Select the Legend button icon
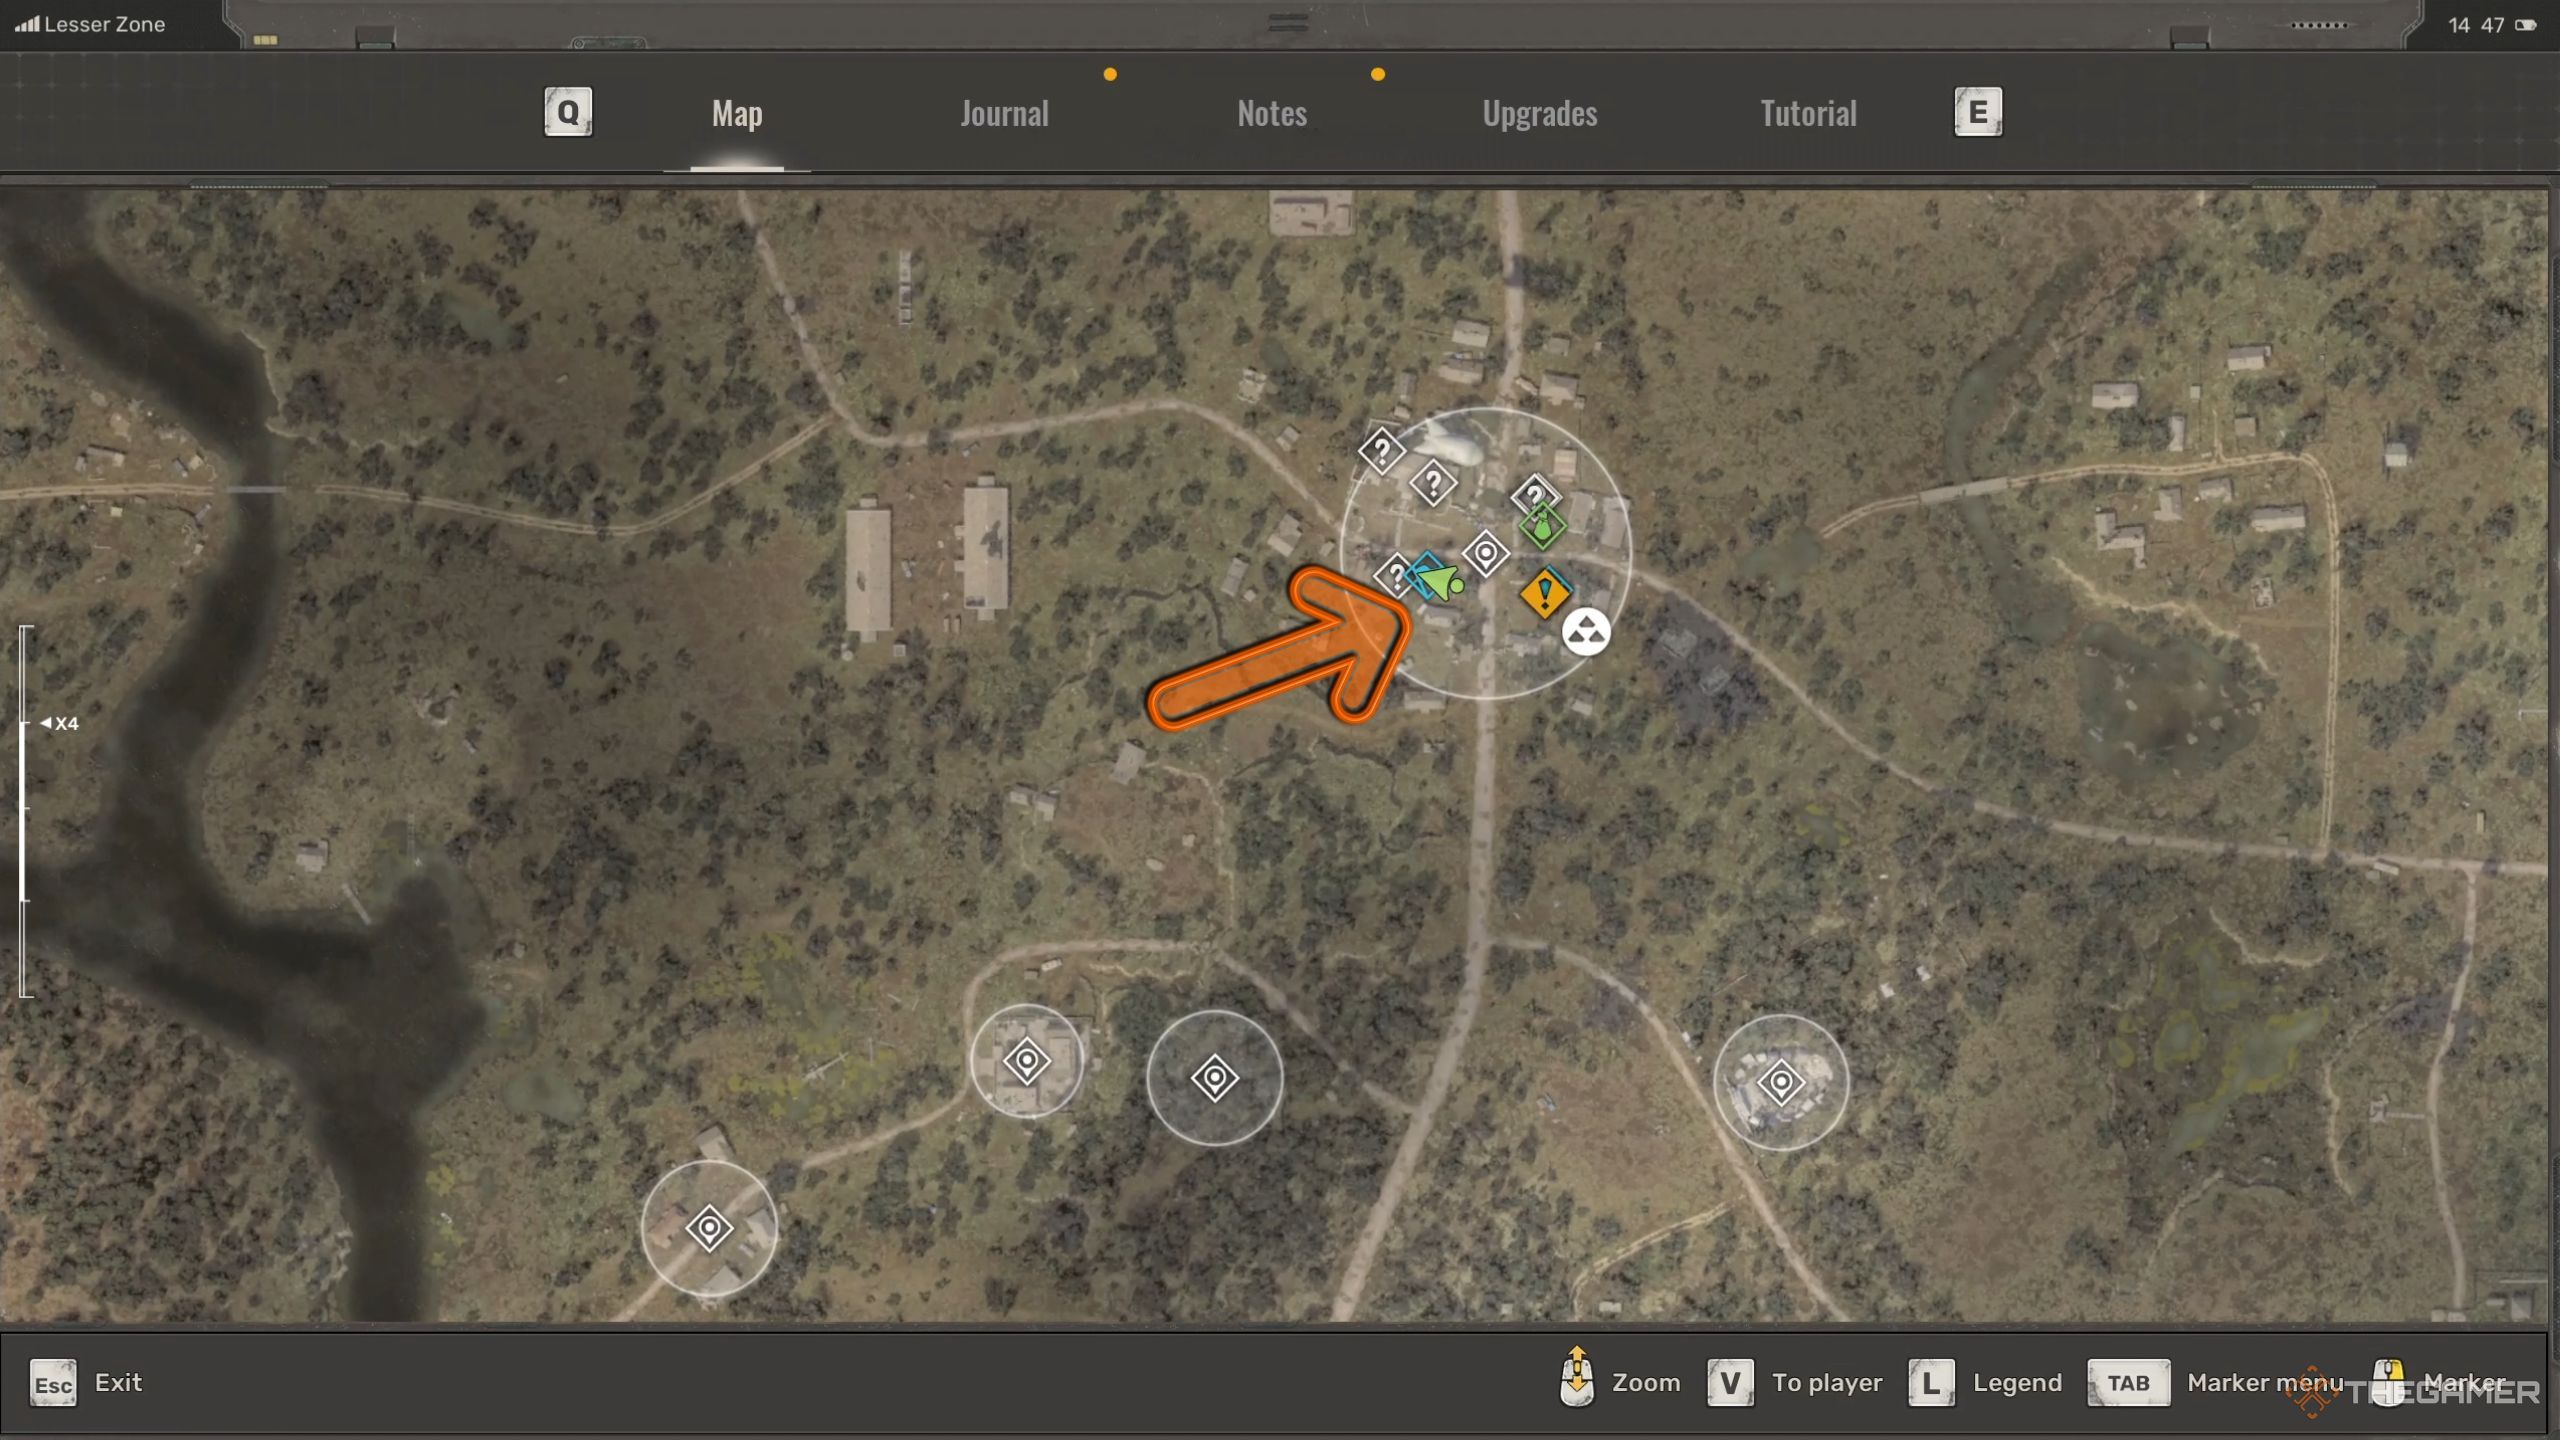This screenshot has height=1440, width=2560. click(x=1929, y=1382)
